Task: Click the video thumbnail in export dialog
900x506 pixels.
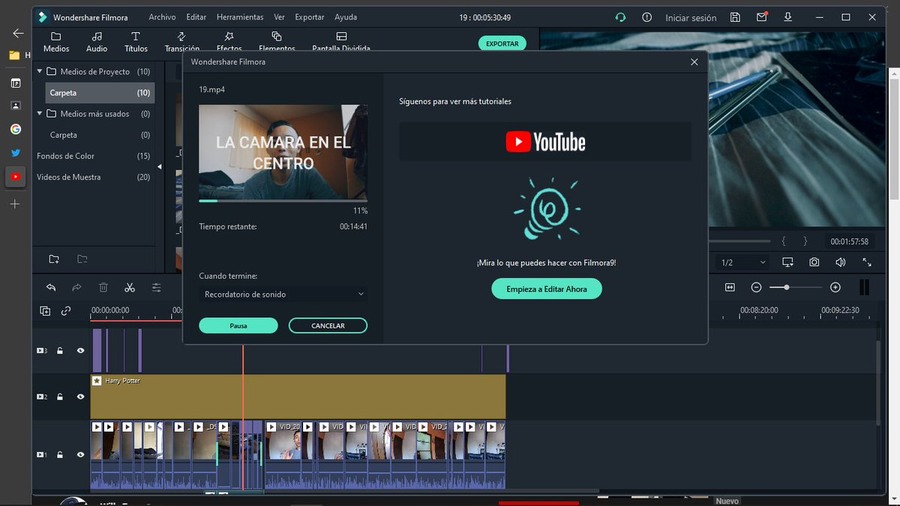Action: click(283, 152)
